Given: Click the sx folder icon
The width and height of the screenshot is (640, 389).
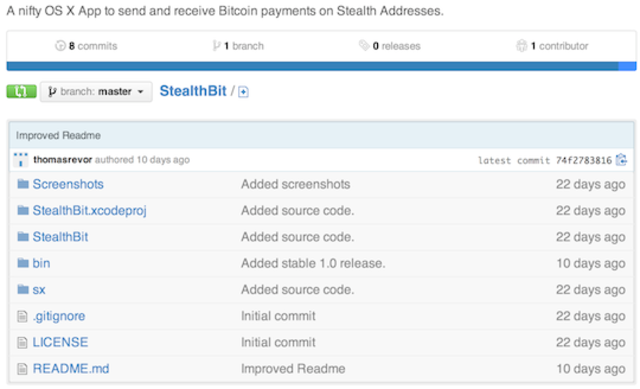Looking at the screenshot, I should coord(23,289).
